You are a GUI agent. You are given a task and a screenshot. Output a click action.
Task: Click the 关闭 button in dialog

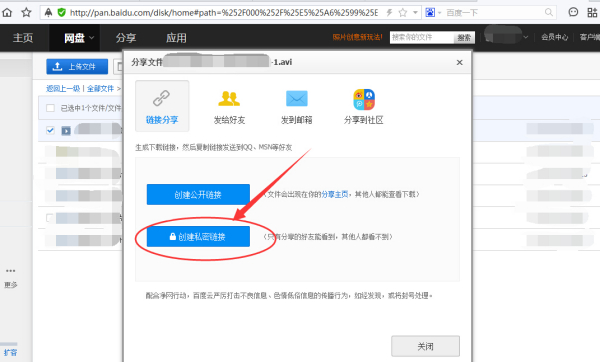426,346
